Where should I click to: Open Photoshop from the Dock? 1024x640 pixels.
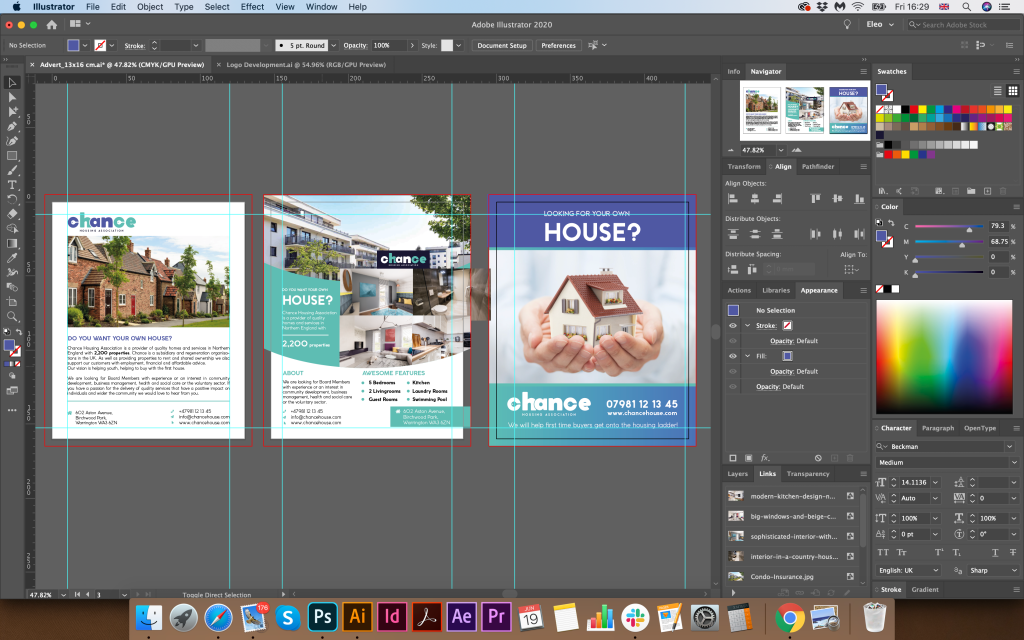321,616
